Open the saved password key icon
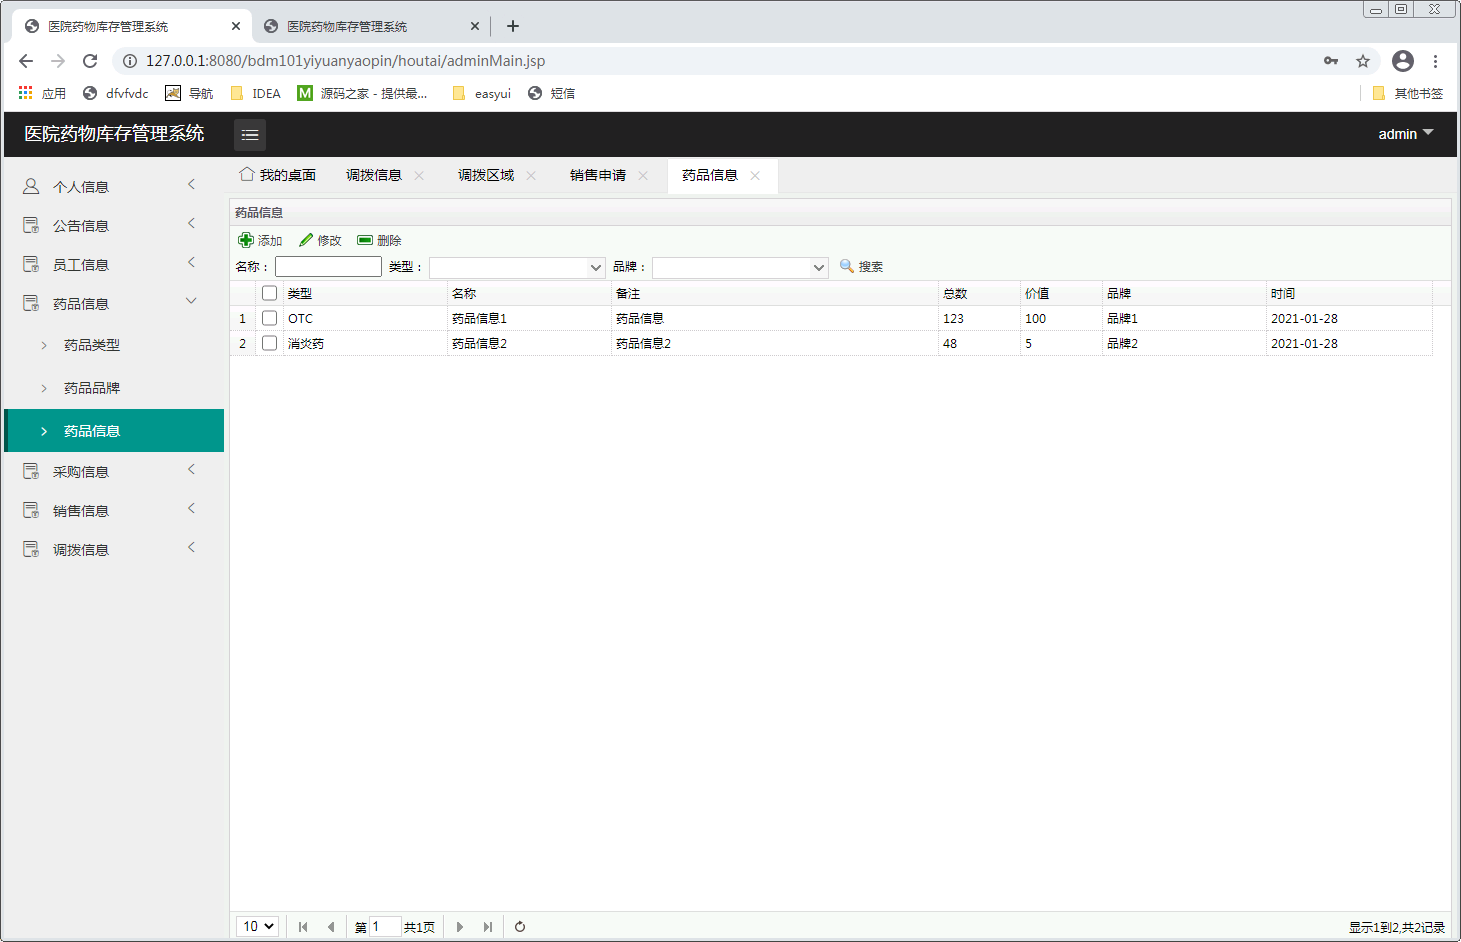The width and height of the screenshot is (1461, 942). [x=1331, y=61]
